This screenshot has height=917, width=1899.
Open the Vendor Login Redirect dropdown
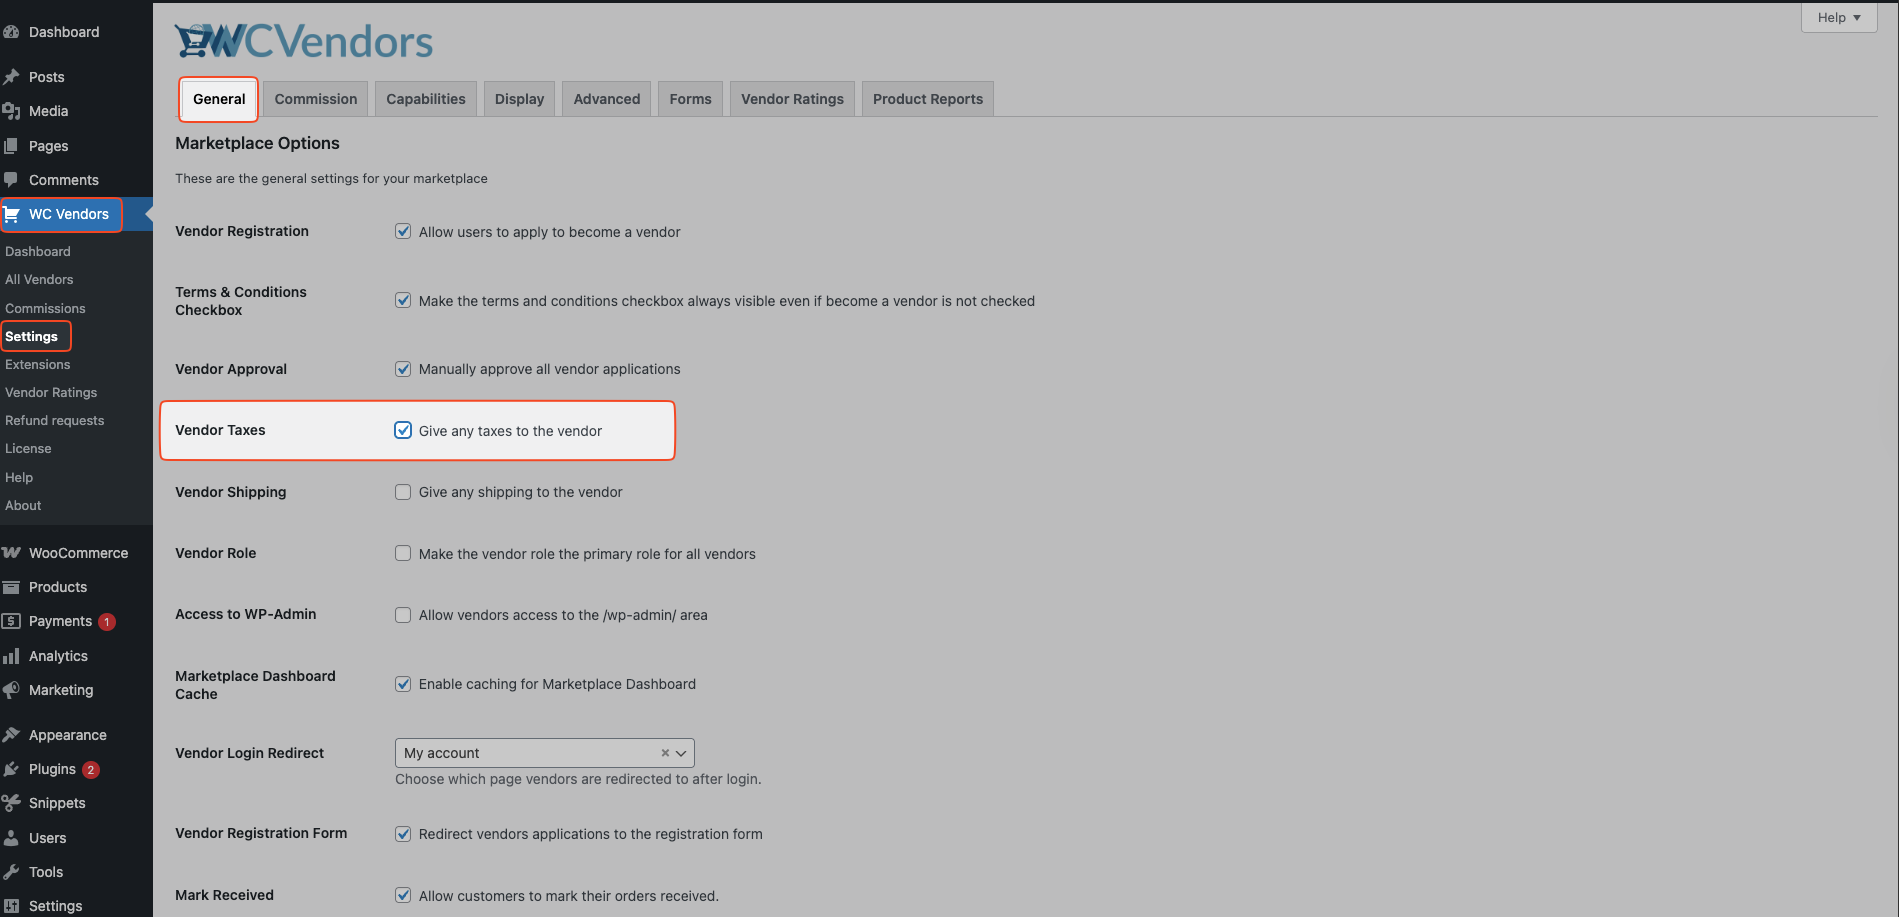tap(544, 753)
